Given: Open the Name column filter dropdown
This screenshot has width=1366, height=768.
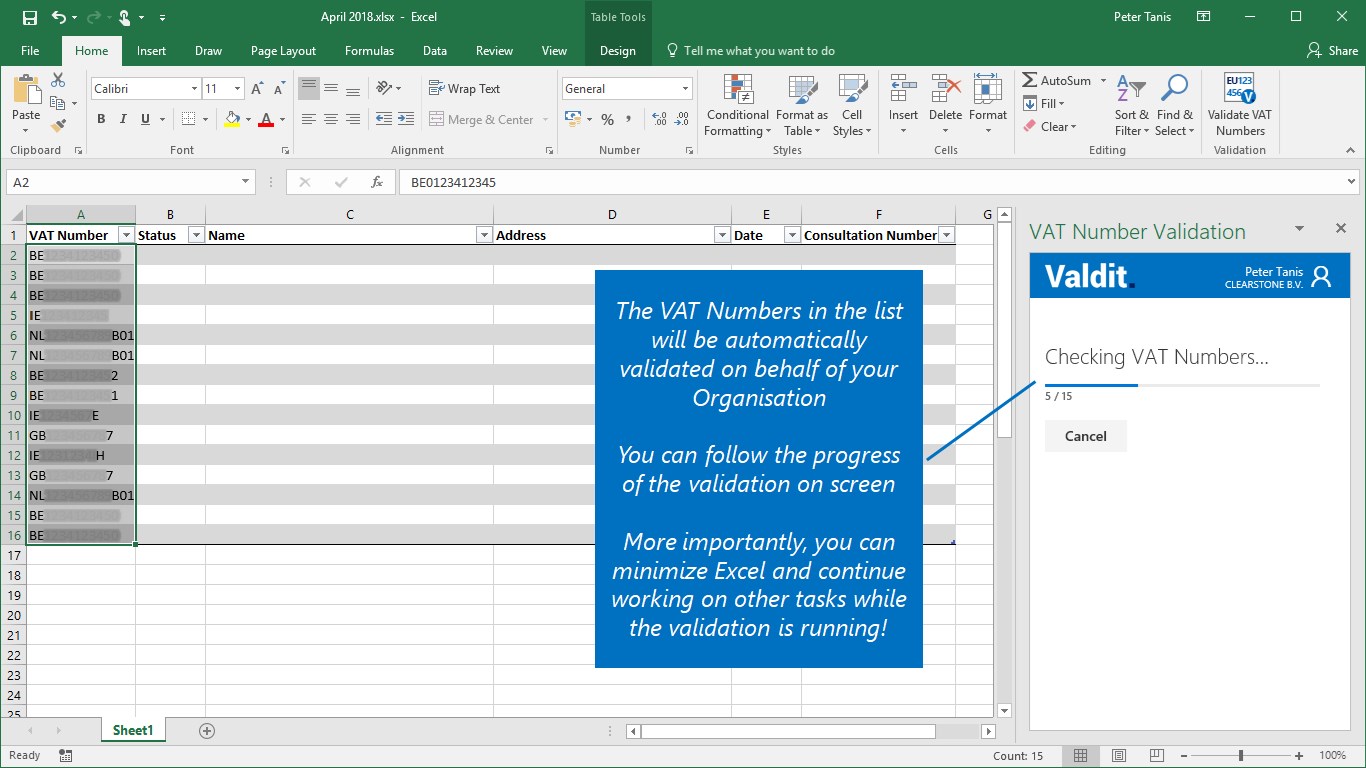Looking at the screenshot, I should point(484,235).
